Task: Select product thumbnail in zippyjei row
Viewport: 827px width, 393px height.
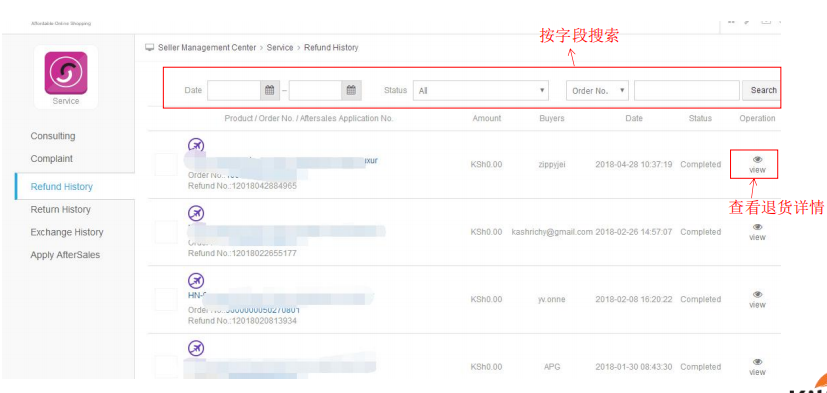Action: (x=166, y=165)
